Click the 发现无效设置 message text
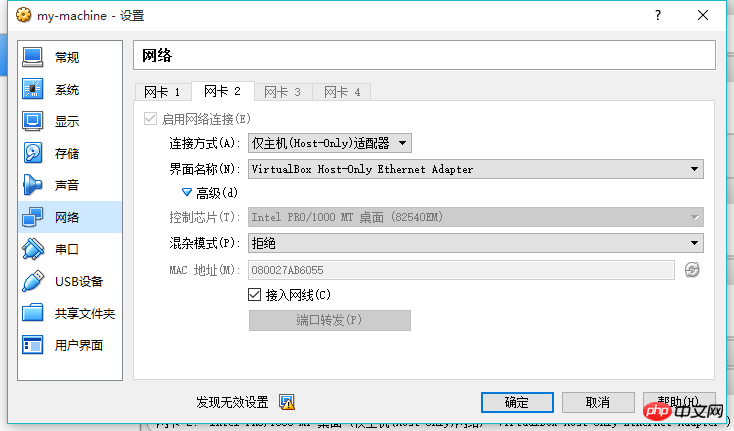Screen dimensions: 734x431 coord(232,402)
